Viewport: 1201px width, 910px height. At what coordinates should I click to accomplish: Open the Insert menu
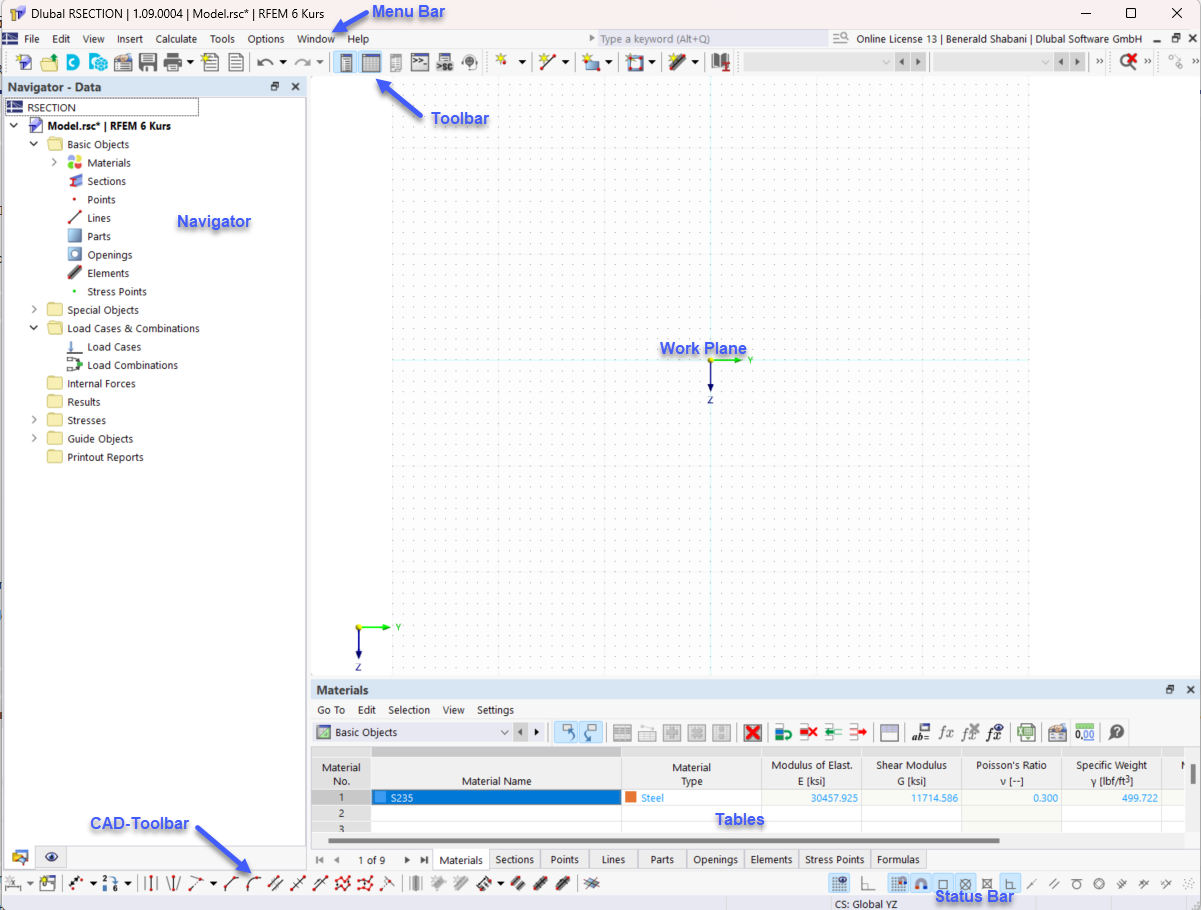(x=130, y=39)
